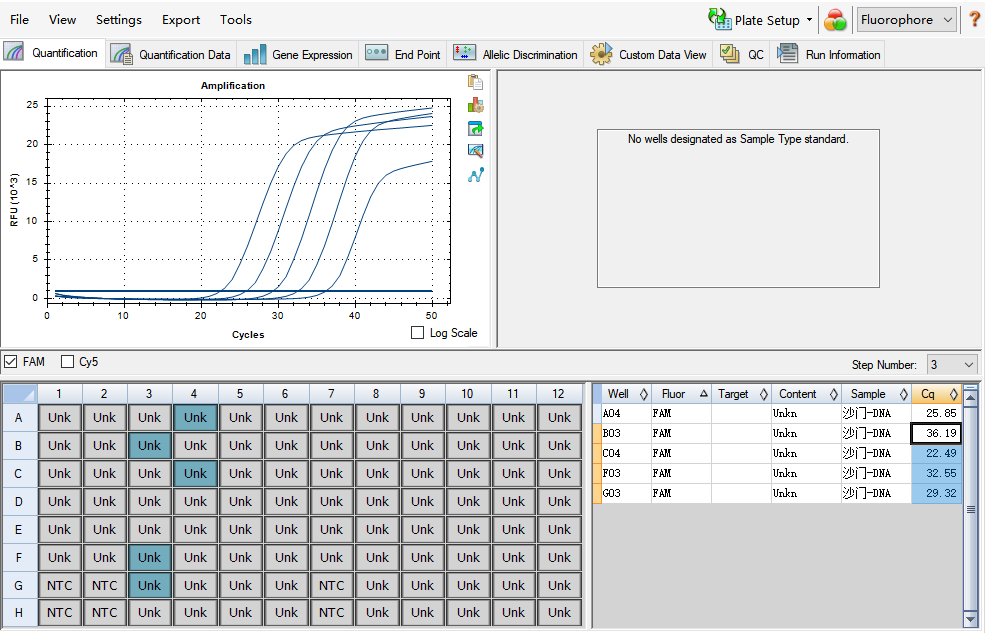
Task: Select plate column 12 header
Action: [558, 394]
